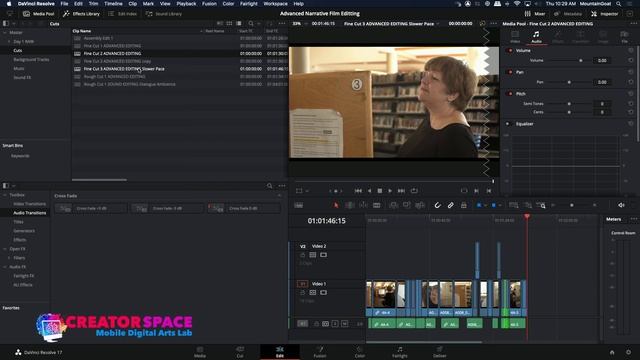Adjust the timeline zoom slider

coord(572,205)
